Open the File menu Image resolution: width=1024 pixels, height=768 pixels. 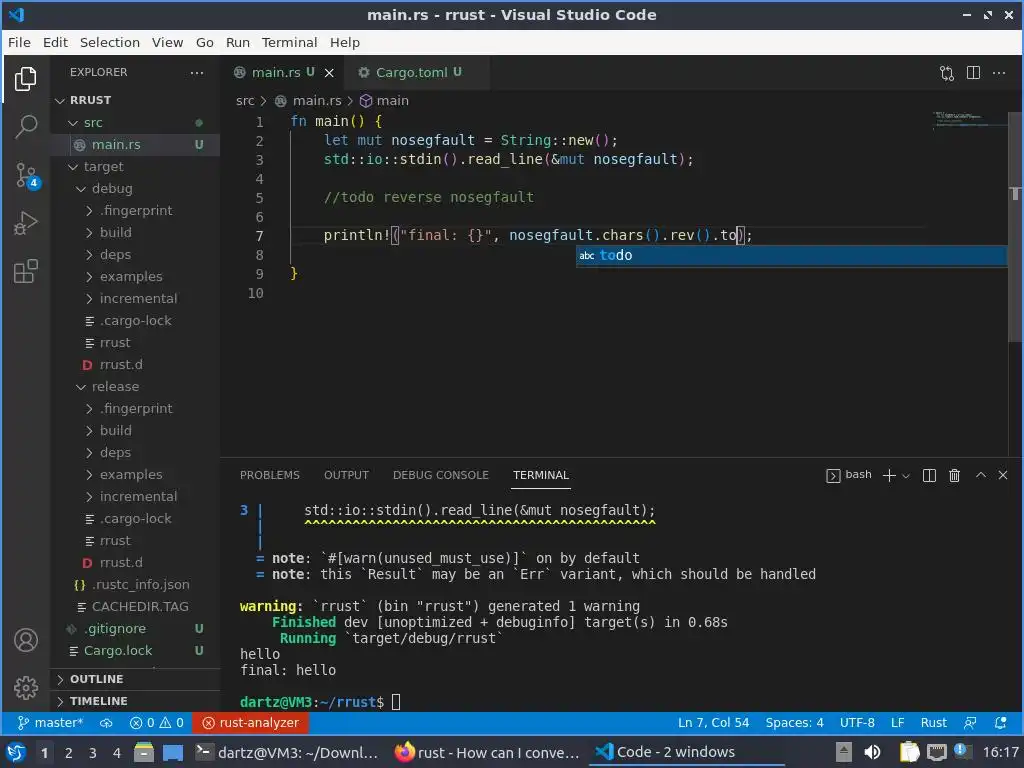(19, 42)
